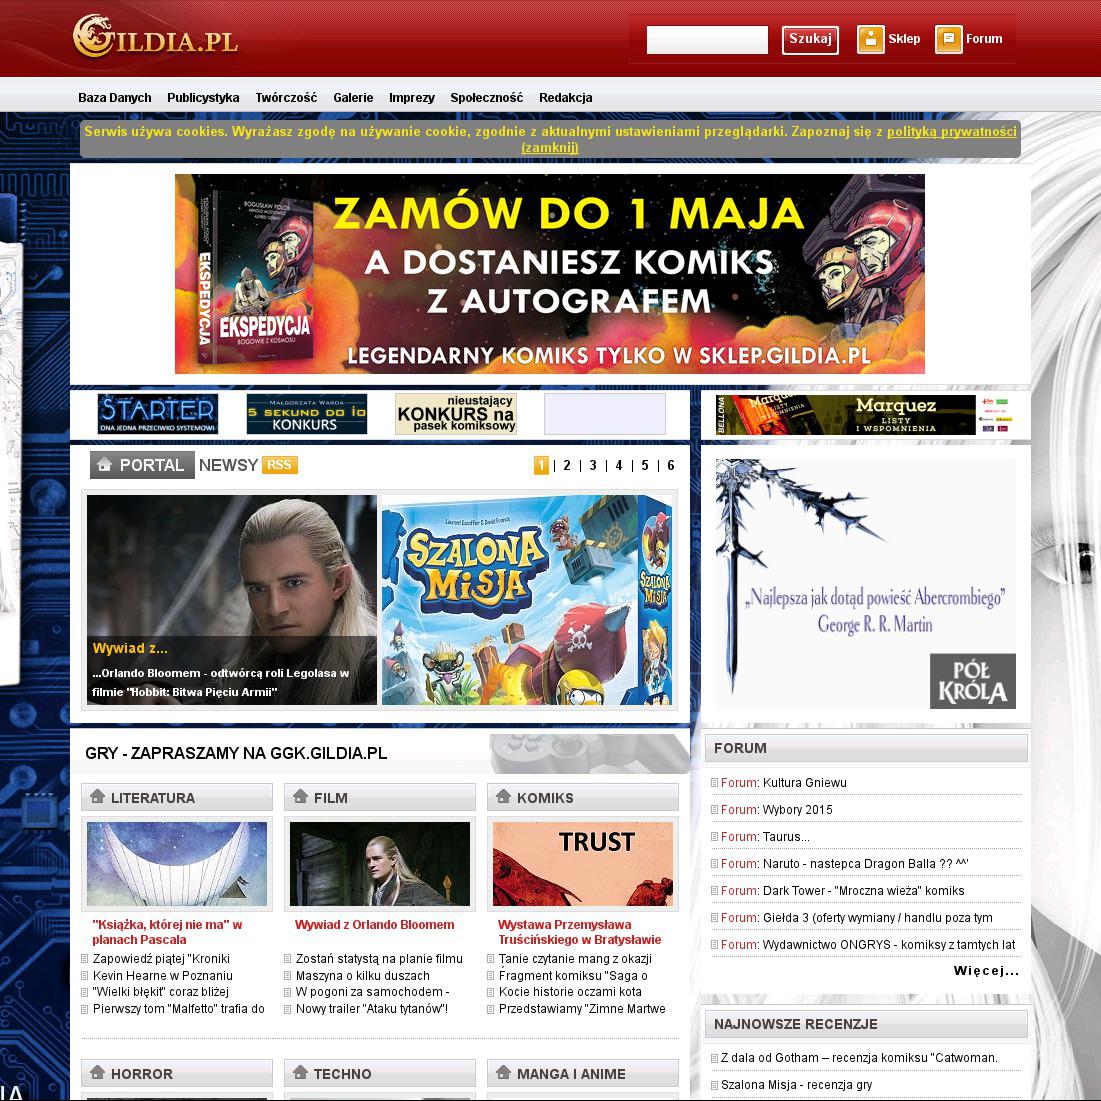
Task: Close cookie notice via zamknij link
Action: pyautogui.click(x=550, y=148)
